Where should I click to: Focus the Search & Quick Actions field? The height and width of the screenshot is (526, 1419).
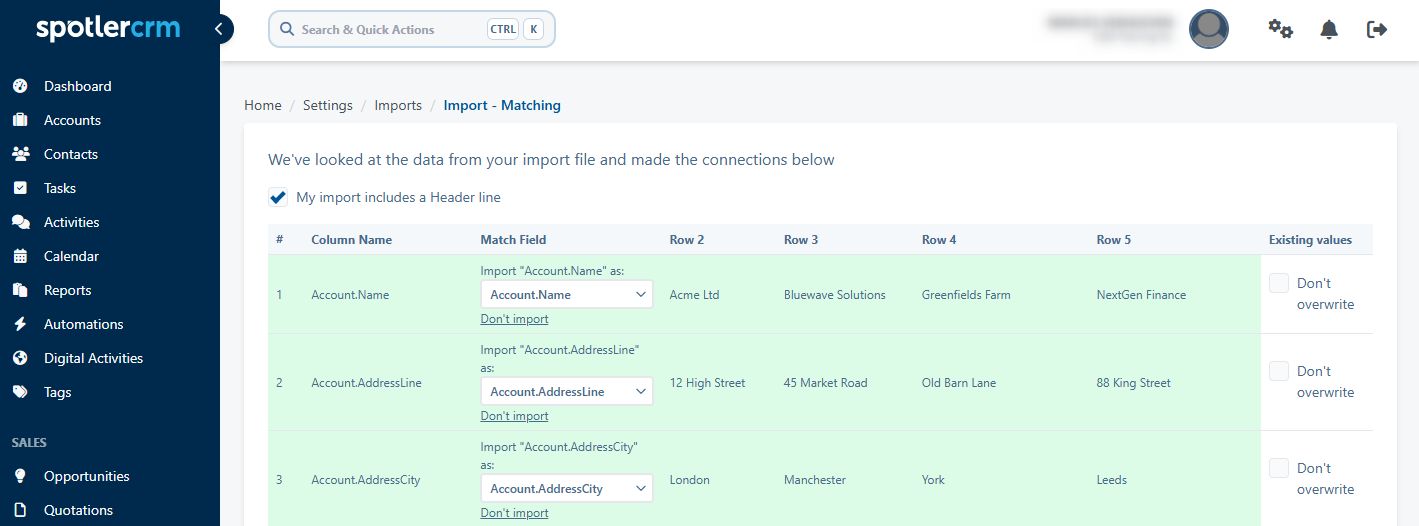pyautogui.click(x=411, y=29)
